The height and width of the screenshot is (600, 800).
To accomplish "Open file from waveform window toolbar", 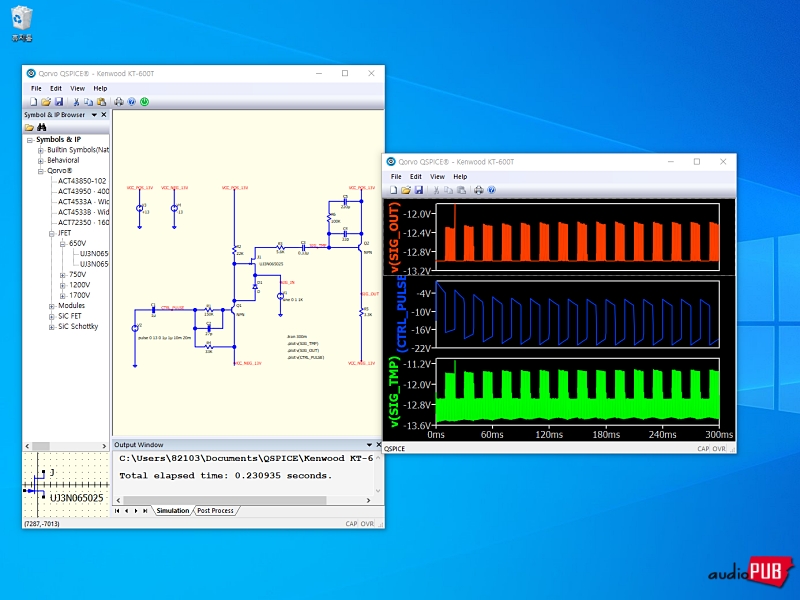I will coord(406,190).
